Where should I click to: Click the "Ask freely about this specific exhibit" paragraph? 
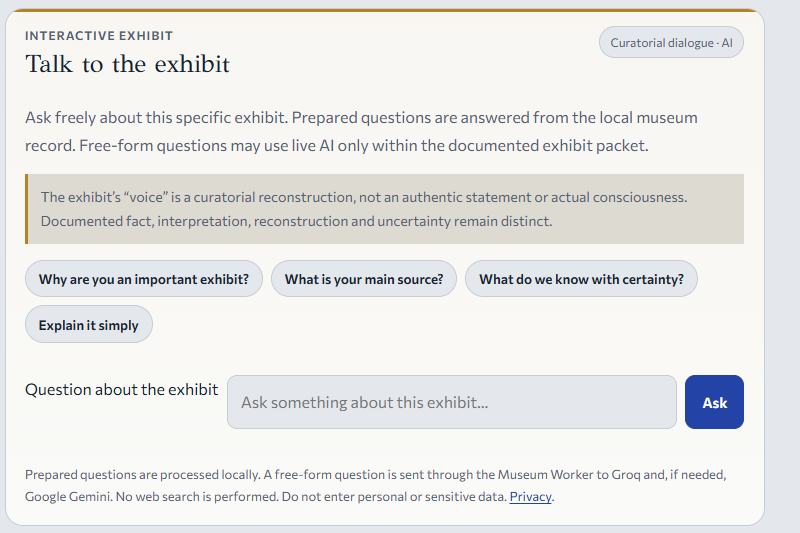tap(361, 132)
